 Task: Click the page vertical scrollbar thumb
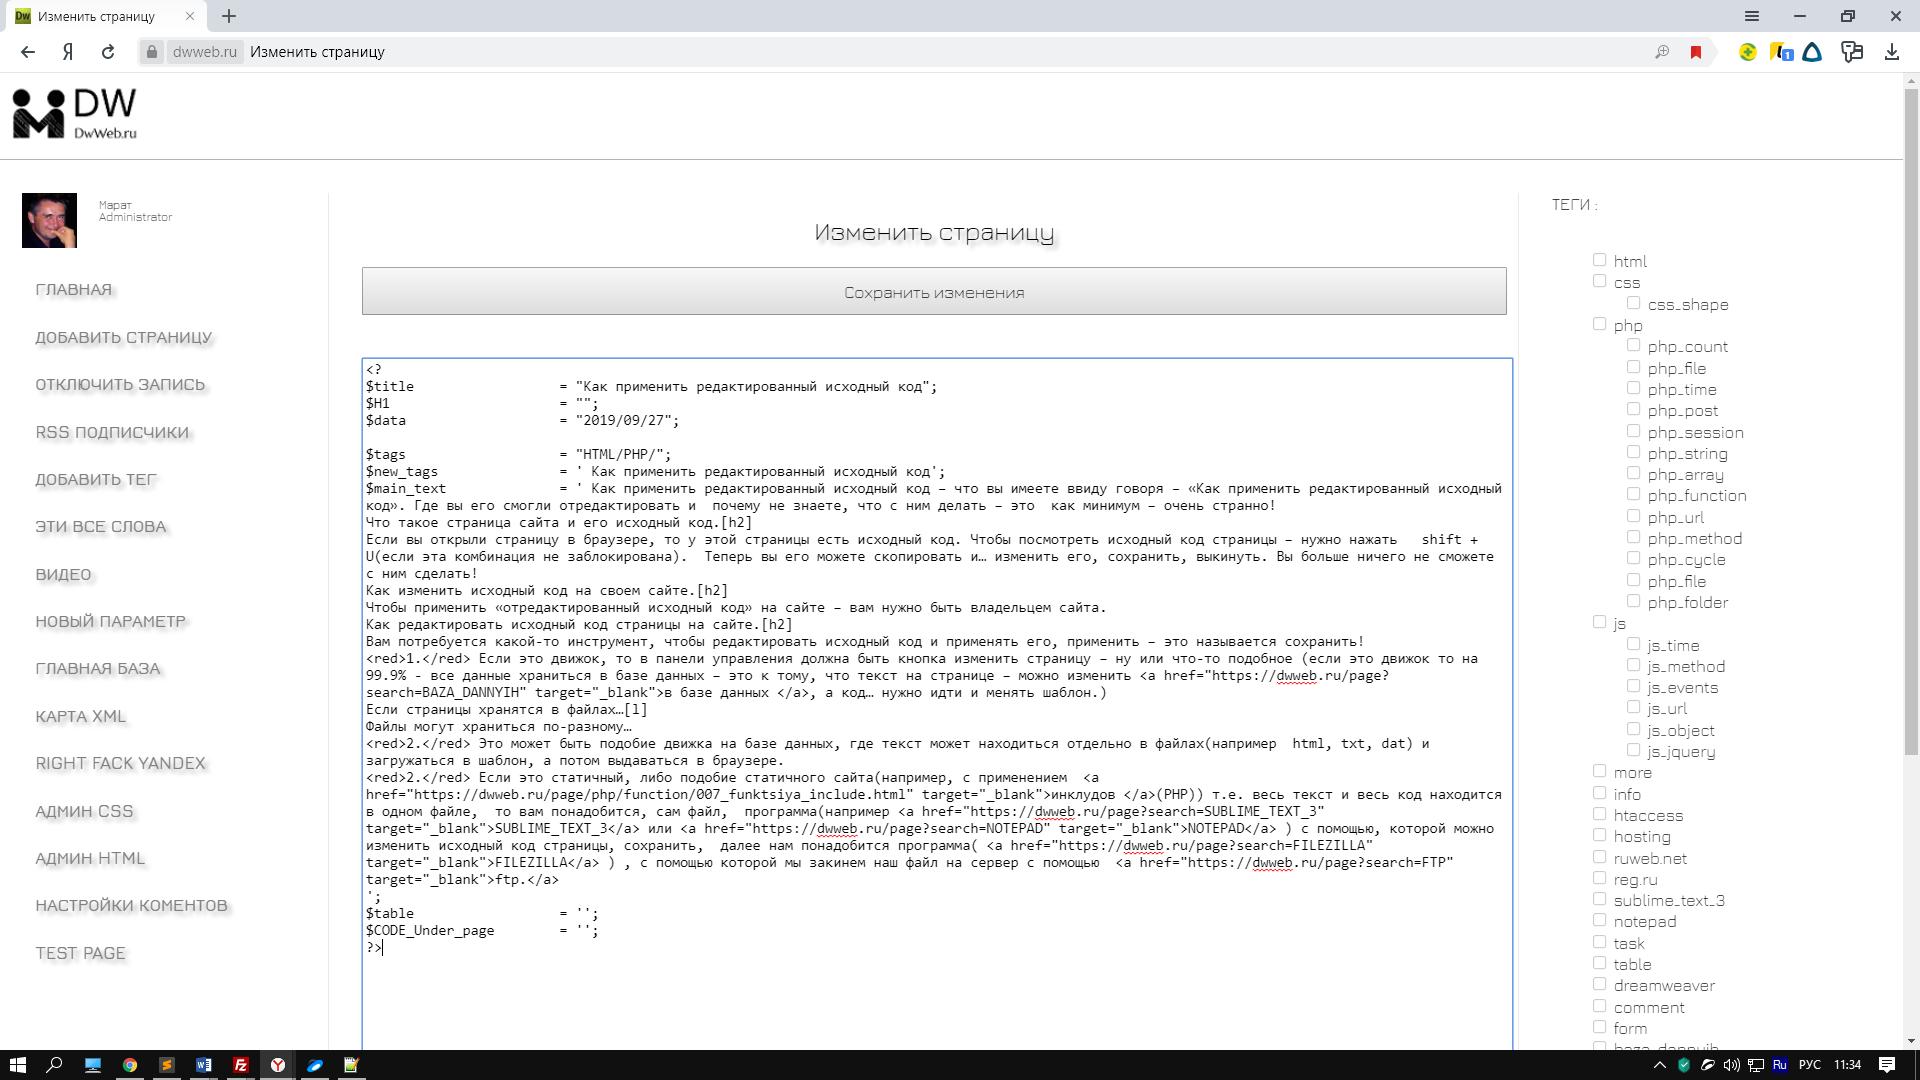point(1911,420)
